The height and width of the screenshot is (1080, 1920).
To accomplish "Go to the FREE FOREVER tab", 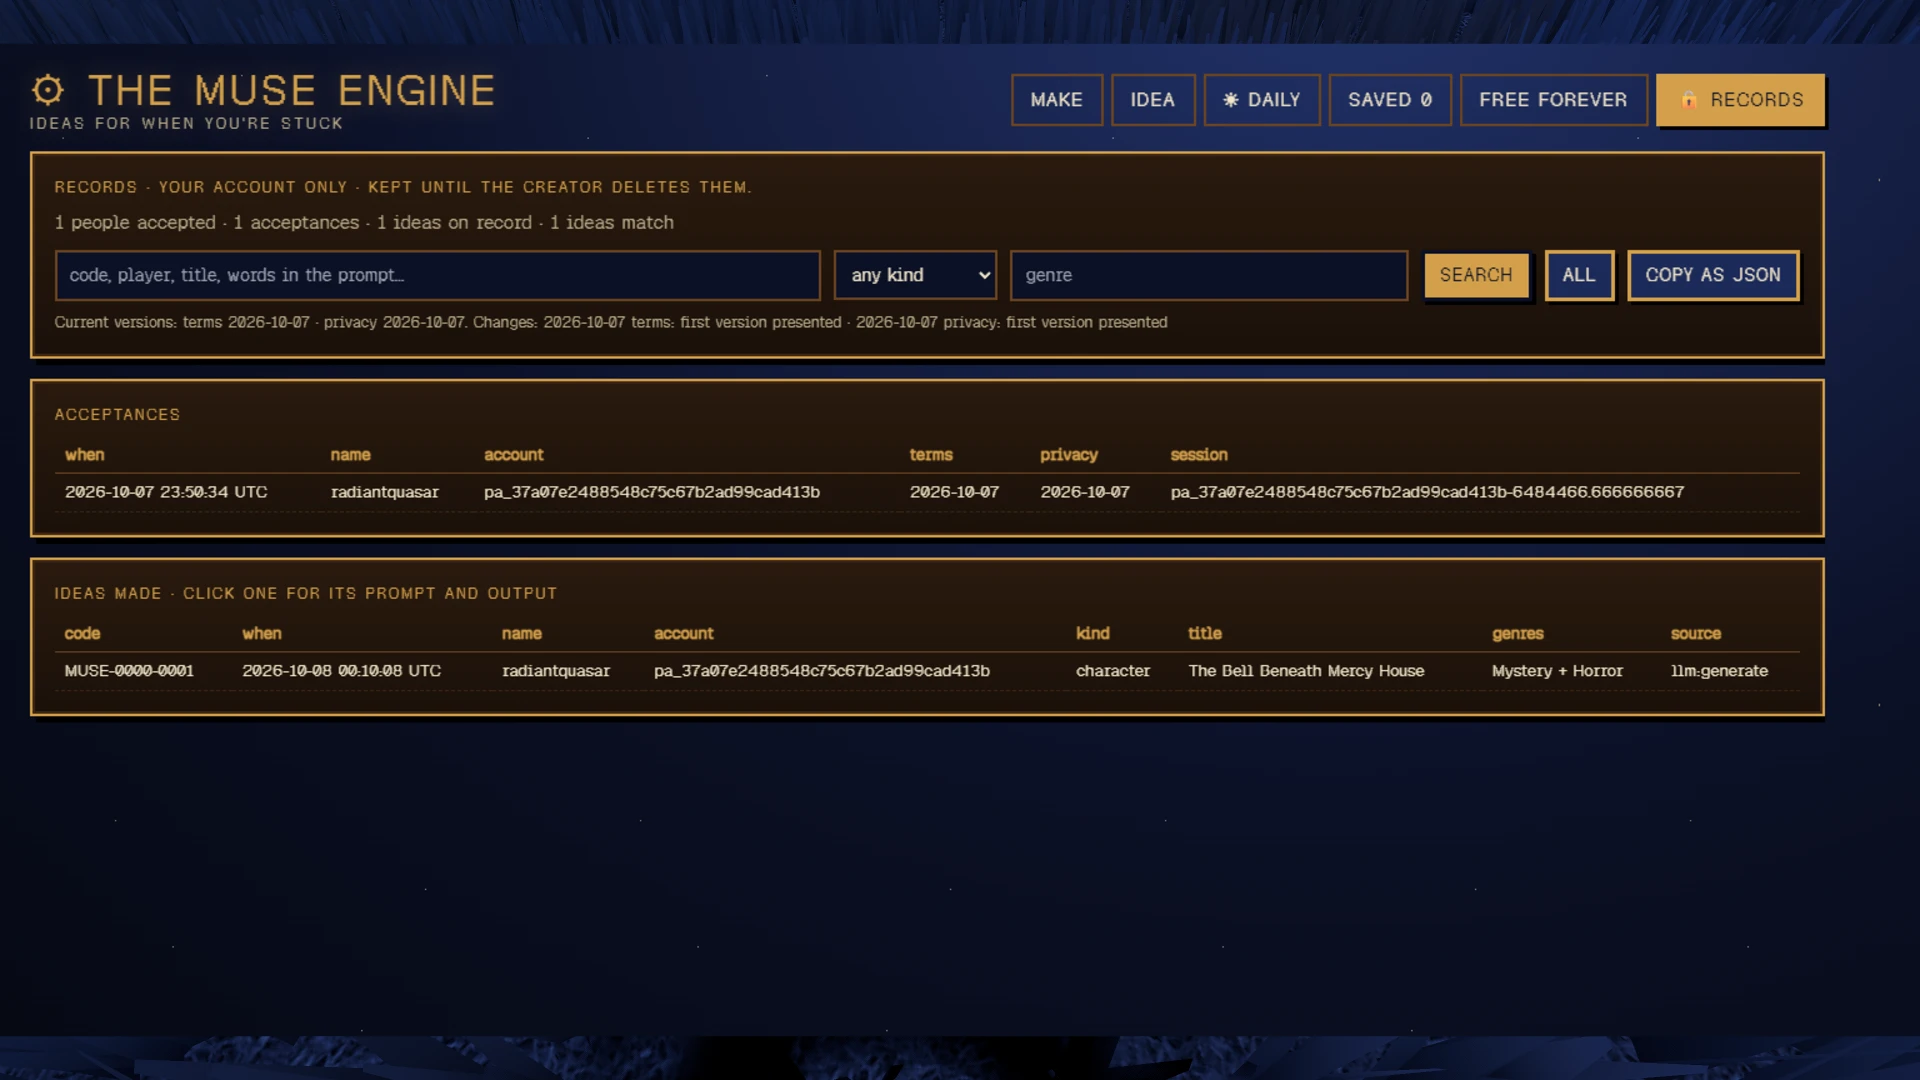I will tap(1553, 100).
